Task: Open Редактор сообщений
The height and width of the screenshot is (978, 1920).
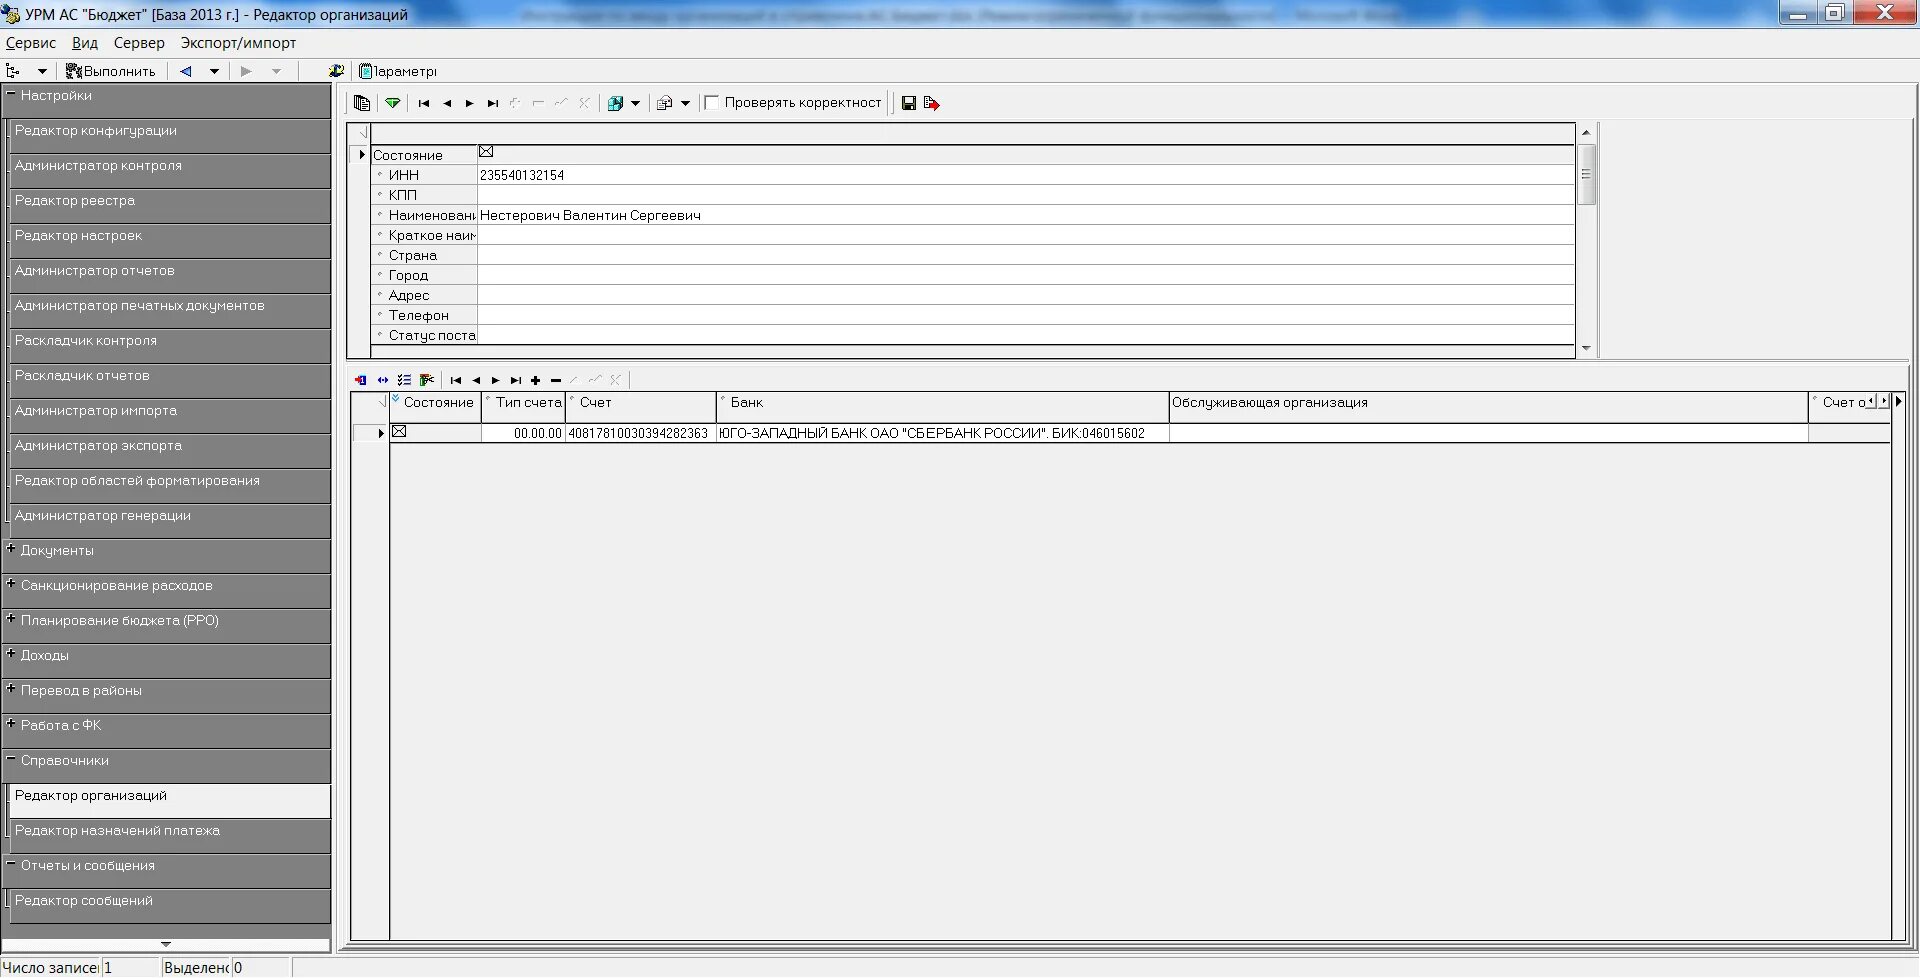Action: pos(170,906)
